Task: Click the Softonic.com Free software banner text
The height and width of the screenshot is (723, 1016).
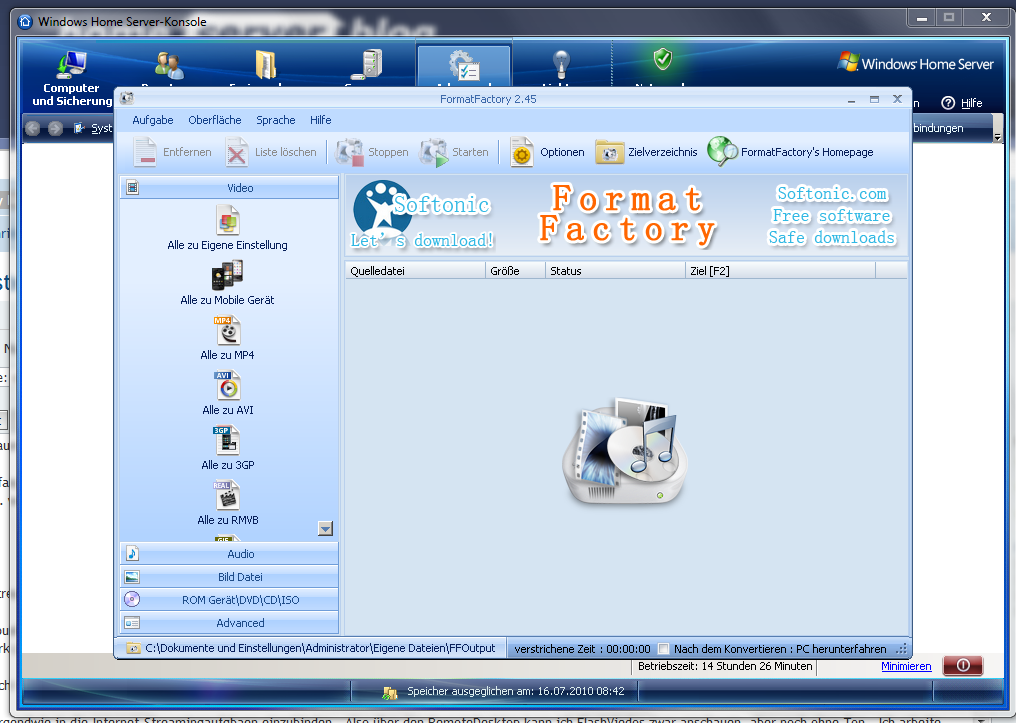Action: pyautogui.click(x=832, y=215)
